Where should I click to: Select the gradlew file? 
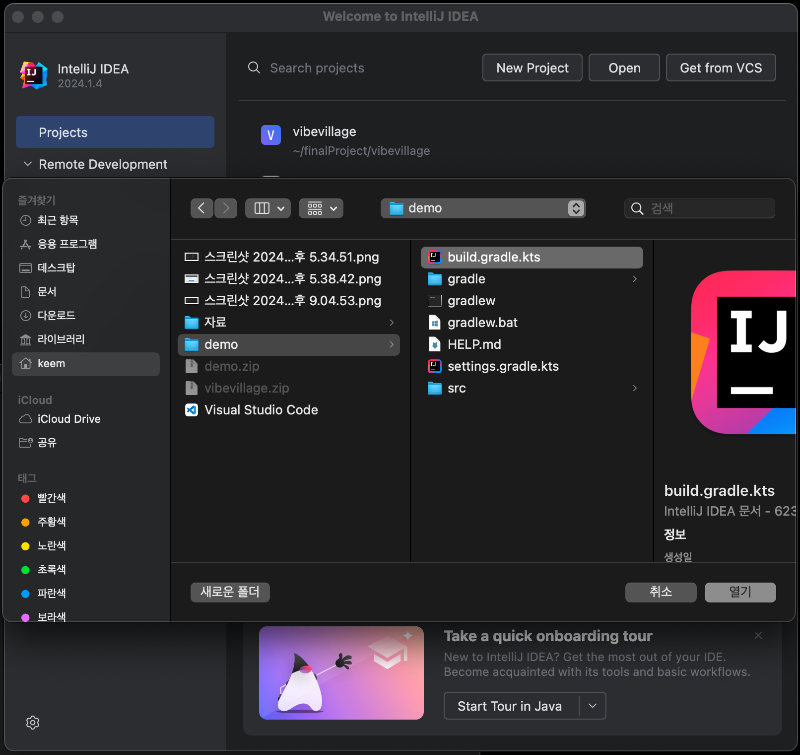coord(532,301)
